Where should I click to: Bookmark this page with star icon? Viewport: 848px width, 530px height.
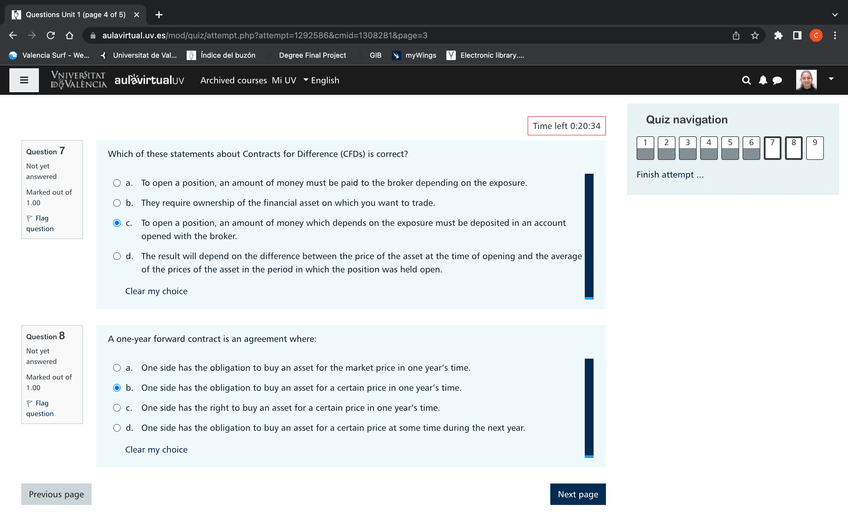[755, 35]
